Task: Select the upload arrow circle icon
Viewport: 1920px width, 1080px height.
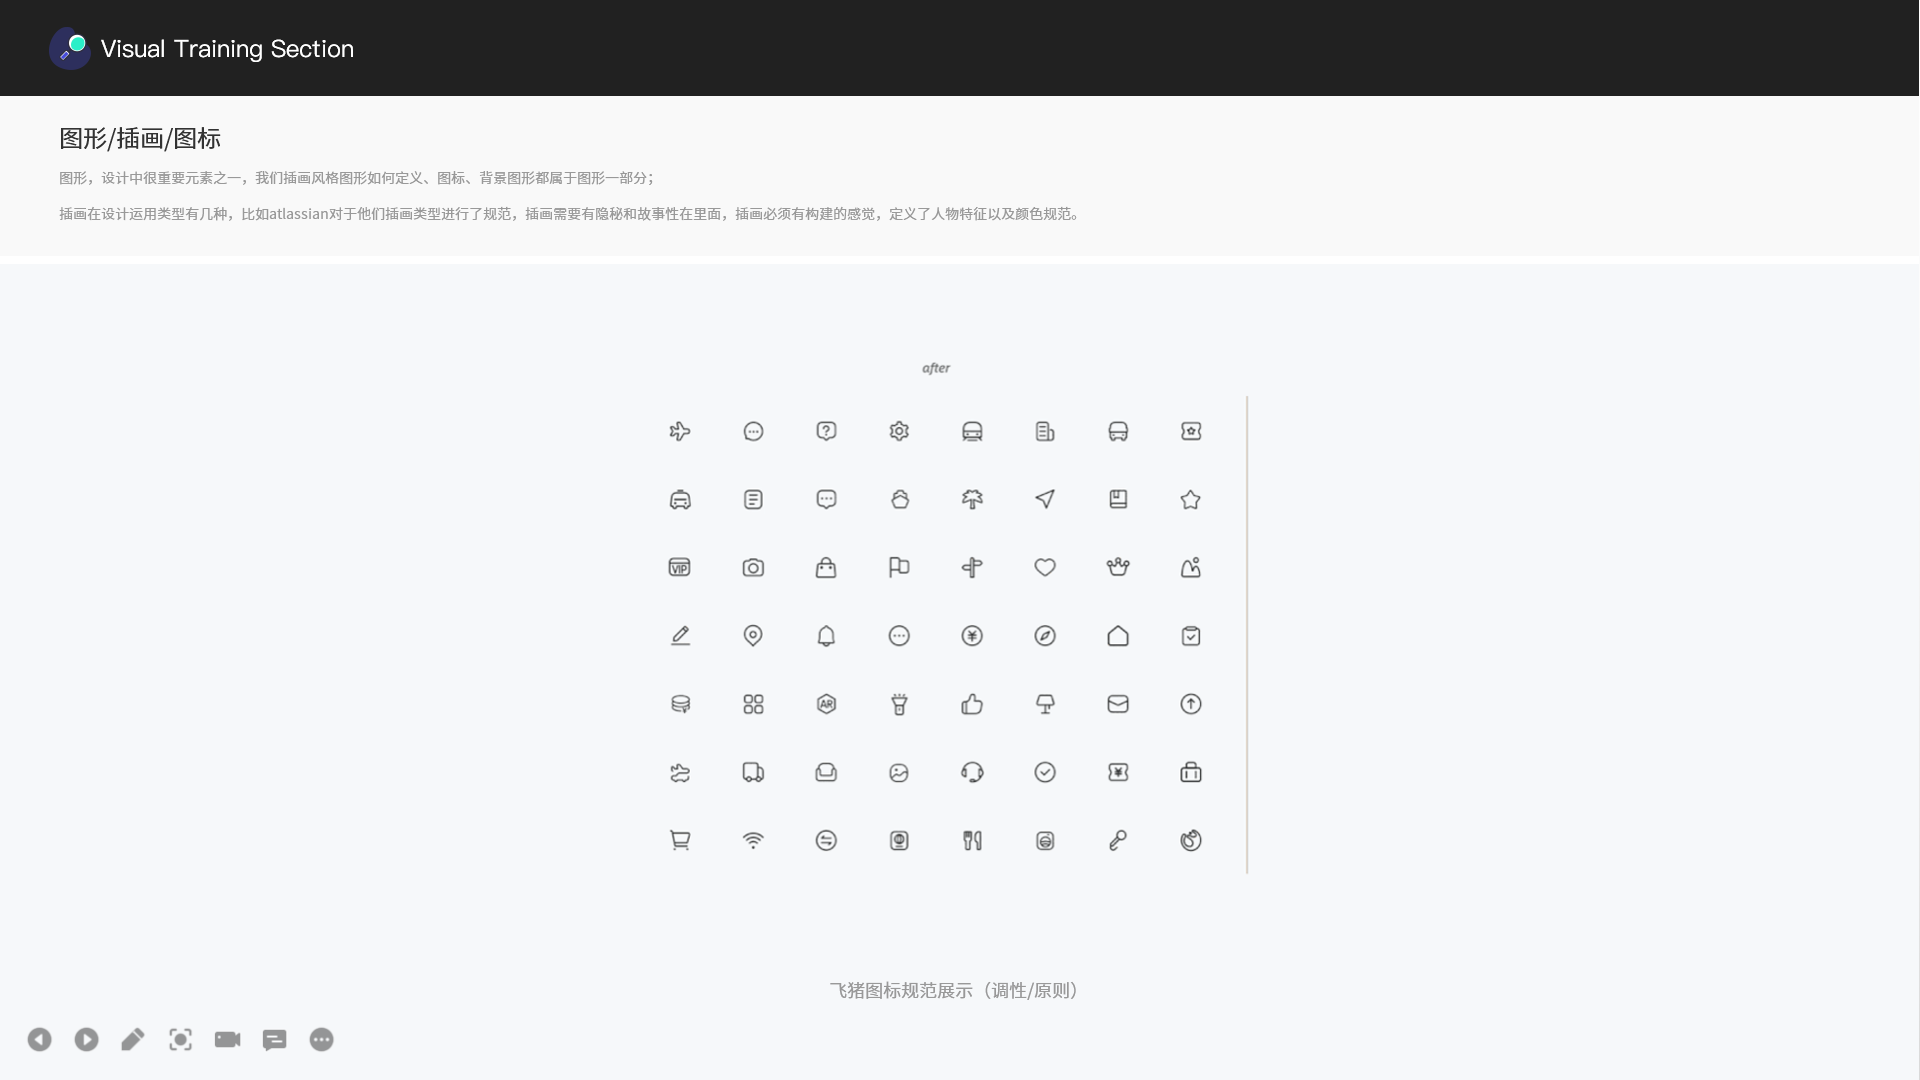Action: click(x=1191, y=704)
